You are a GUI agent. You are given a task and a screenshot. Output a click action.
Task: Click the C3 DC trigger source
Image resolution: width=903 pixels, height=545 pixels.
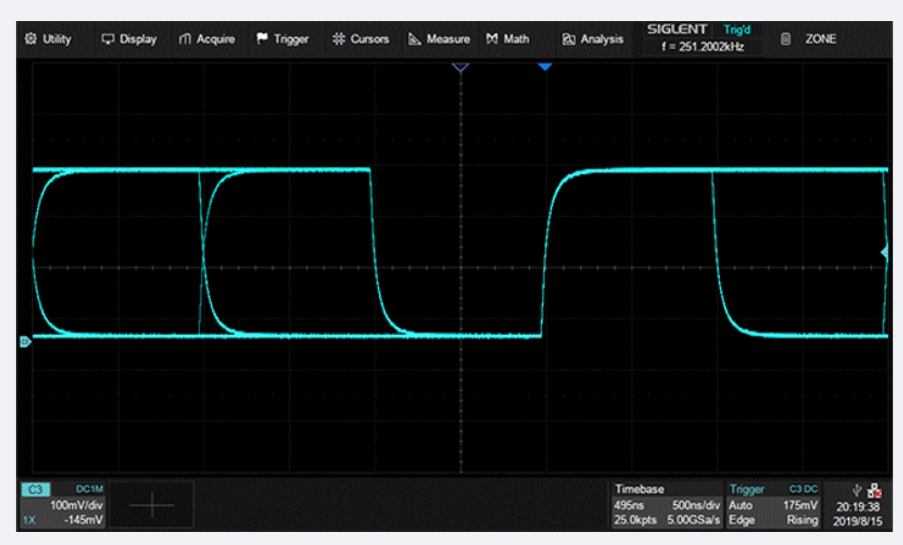click(803, 489)
